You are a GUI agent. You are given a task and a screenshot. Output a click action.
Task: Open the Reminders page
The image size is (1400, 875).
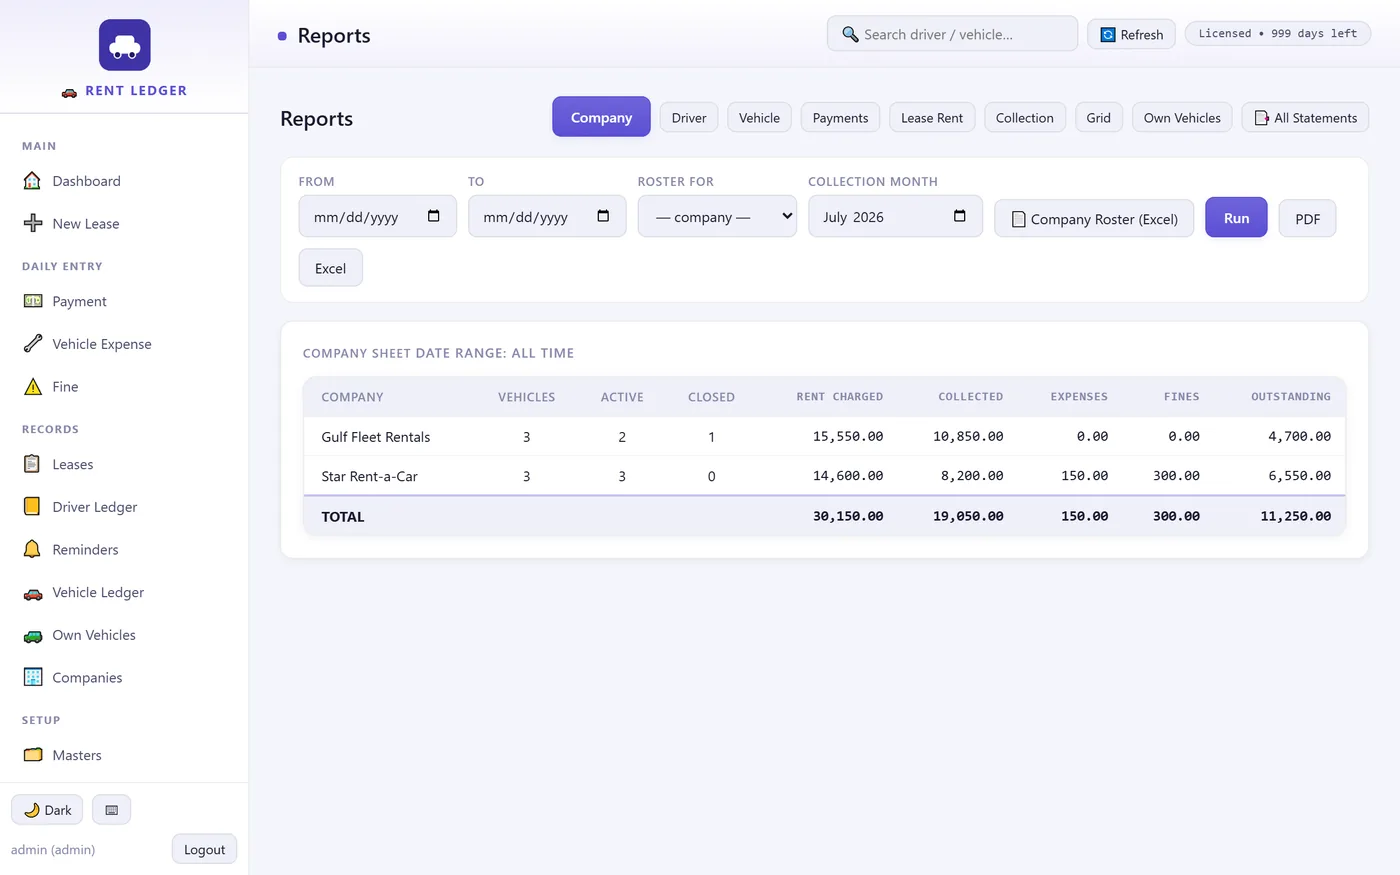124,550
